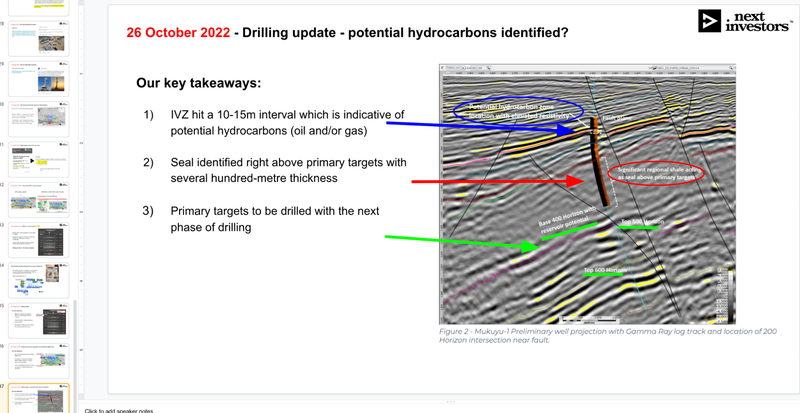Click the "Top 500 Horizon" label in the figure

642,222
